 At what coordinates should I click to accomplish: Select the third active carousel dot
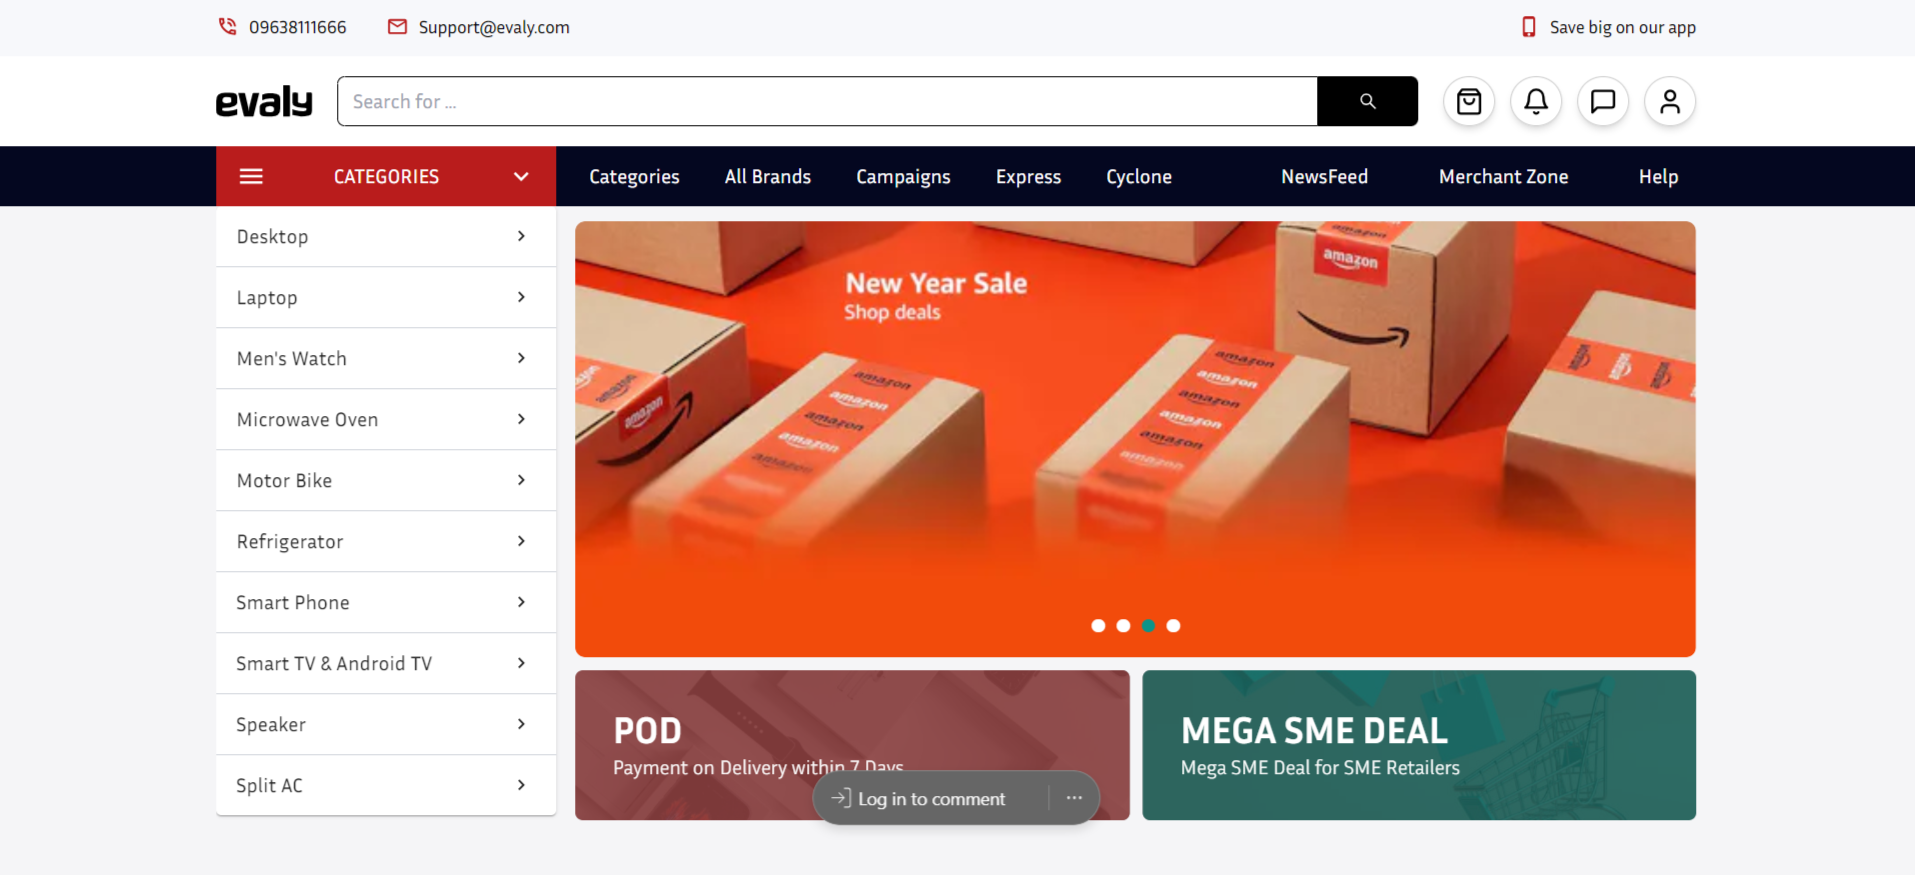[x=1148, y=626]
